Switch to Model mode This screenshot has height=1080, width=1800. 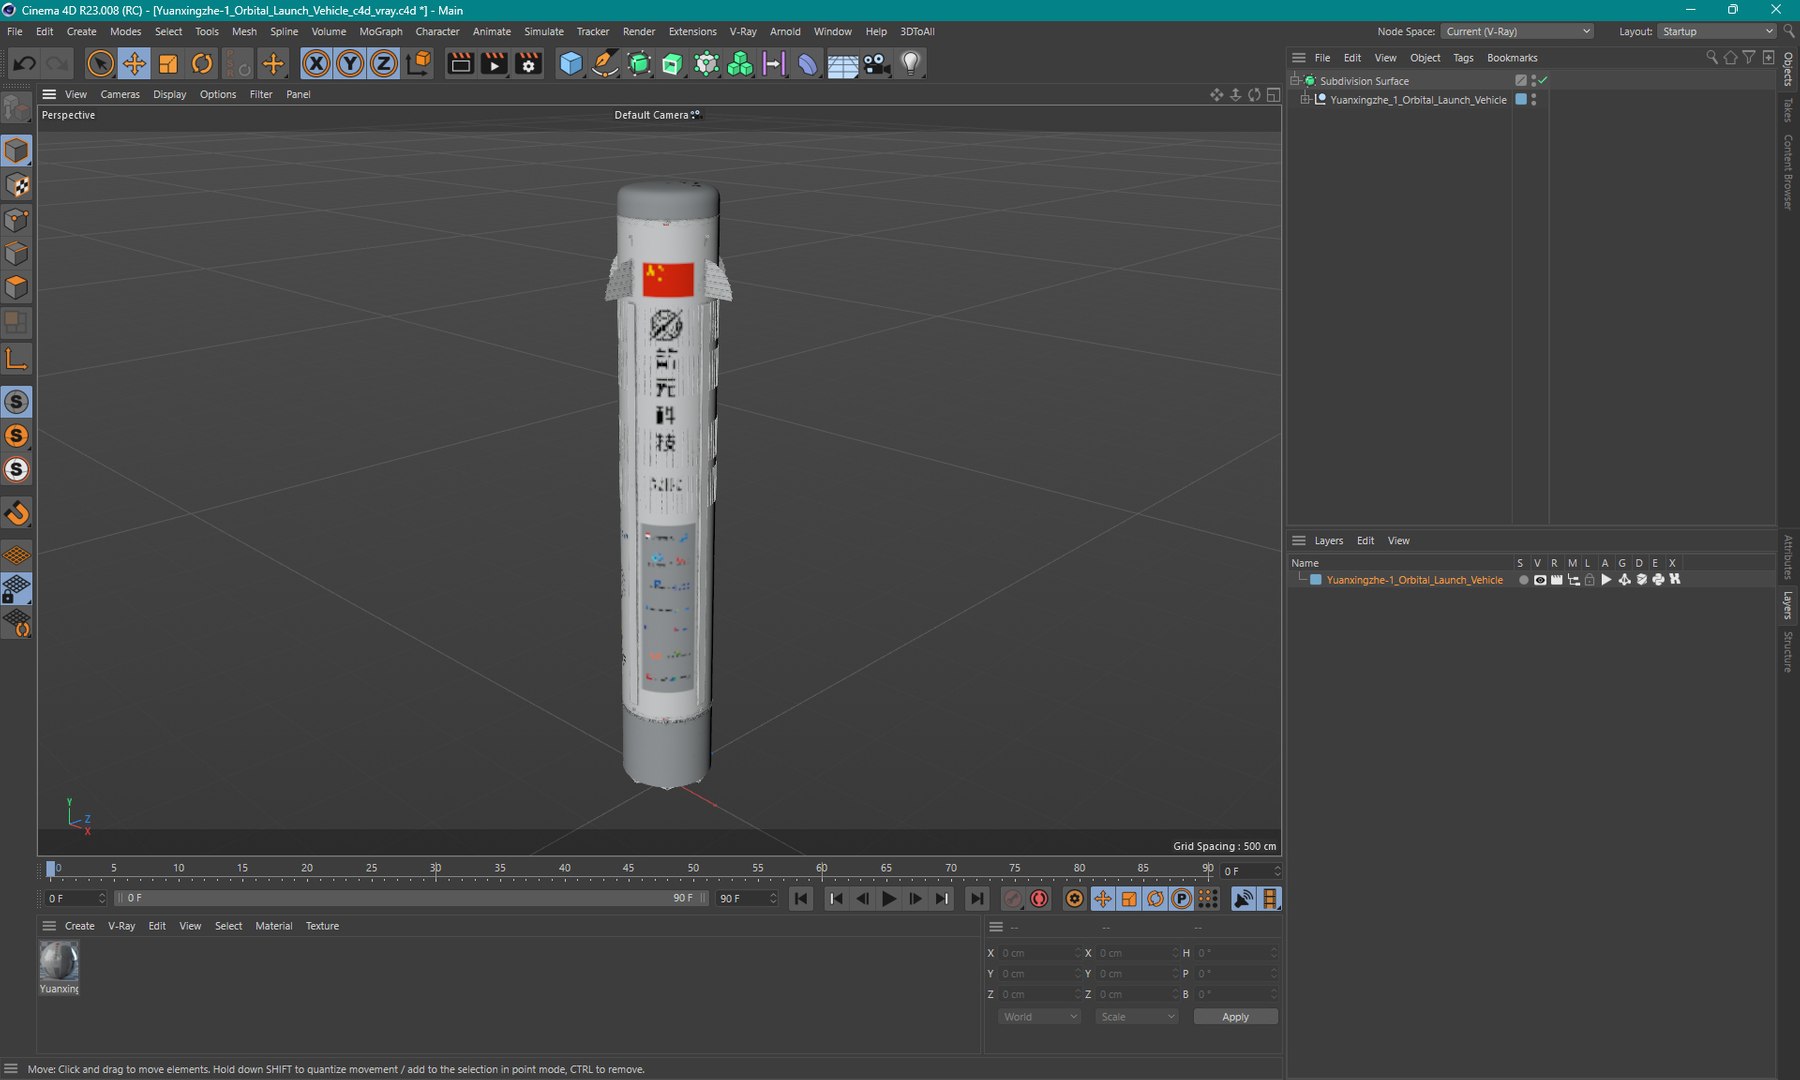[x=17, y=151]
